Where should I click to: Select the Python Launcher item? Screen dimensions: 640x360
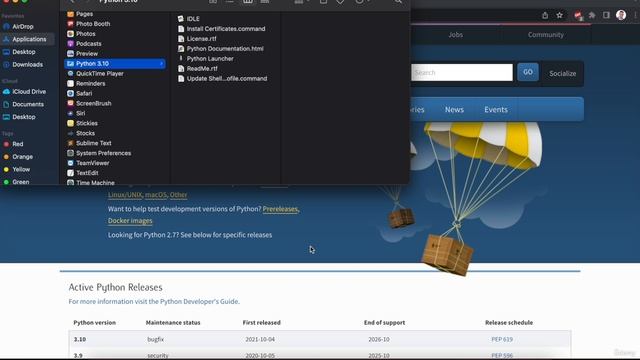coord(206,58)
